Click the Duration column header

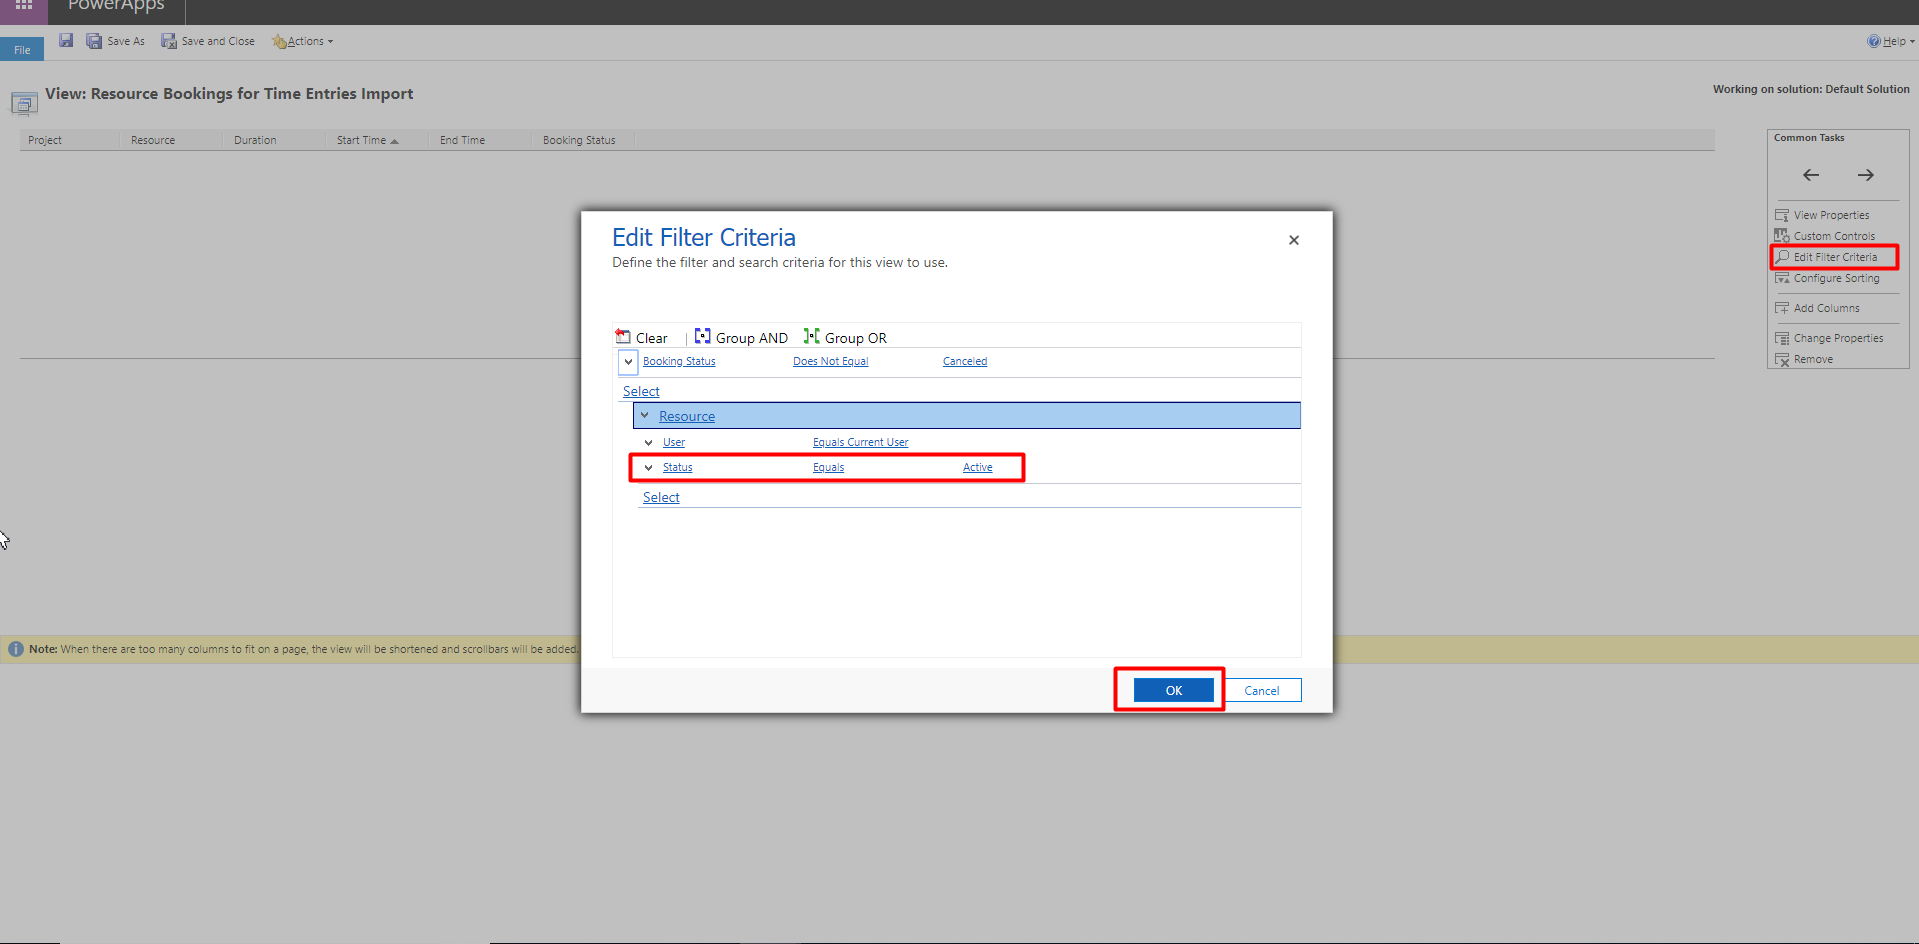[x=255, y=140]
